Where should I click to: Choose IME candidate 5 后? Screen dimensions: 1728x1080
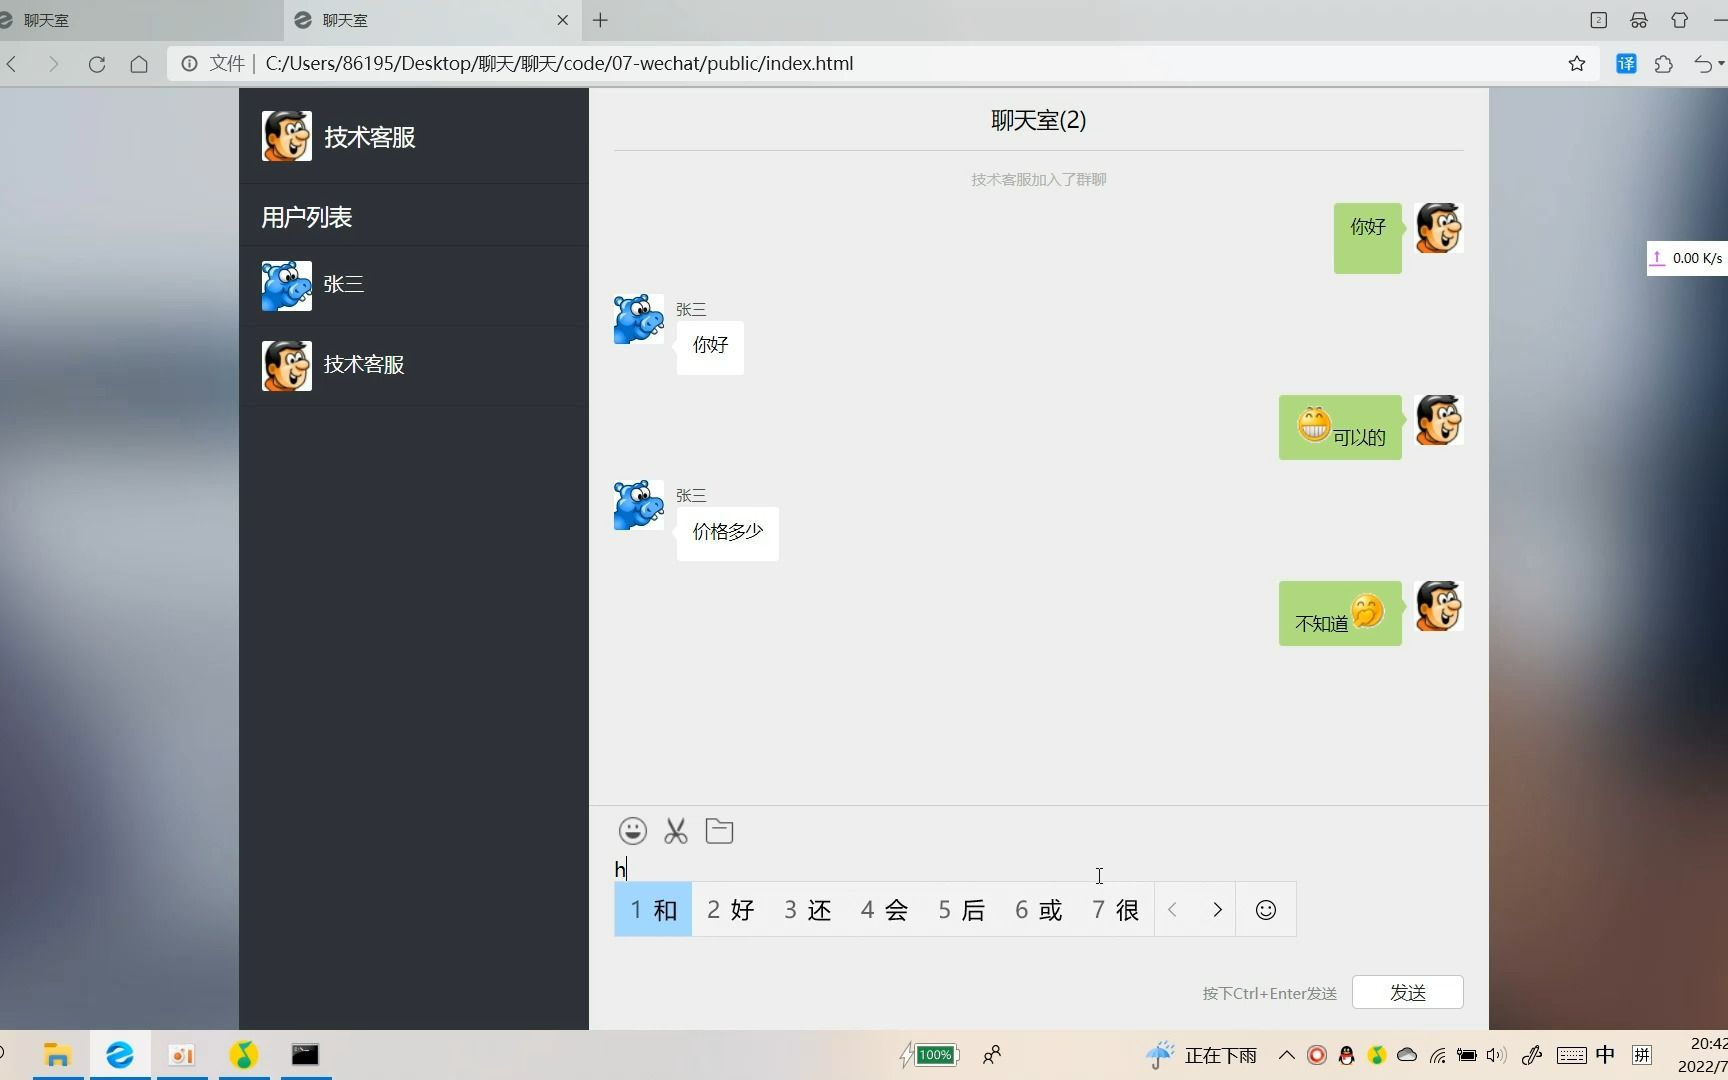[961, 909]
